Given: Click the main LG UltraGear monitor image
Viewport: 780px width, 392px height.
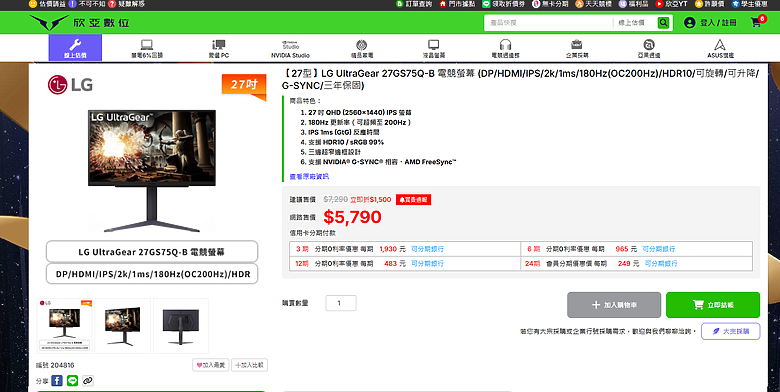Looking at the screenshot, I should (152, 171).
